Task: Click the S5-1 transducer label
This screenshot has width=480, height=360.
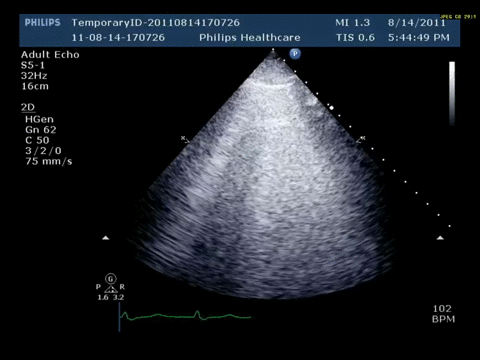Action: [x=33, y=65]
